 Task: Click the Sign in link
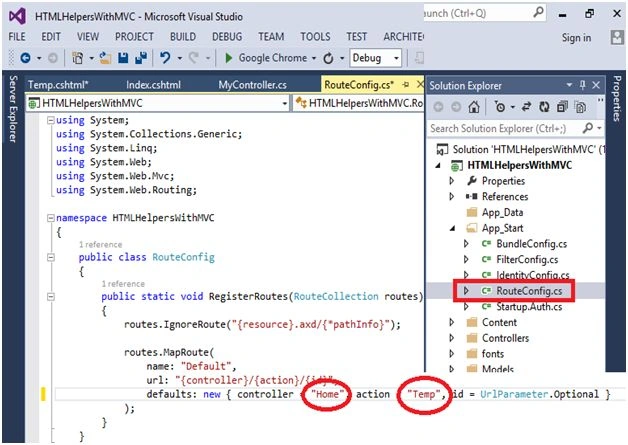click(x=576, y=38)
